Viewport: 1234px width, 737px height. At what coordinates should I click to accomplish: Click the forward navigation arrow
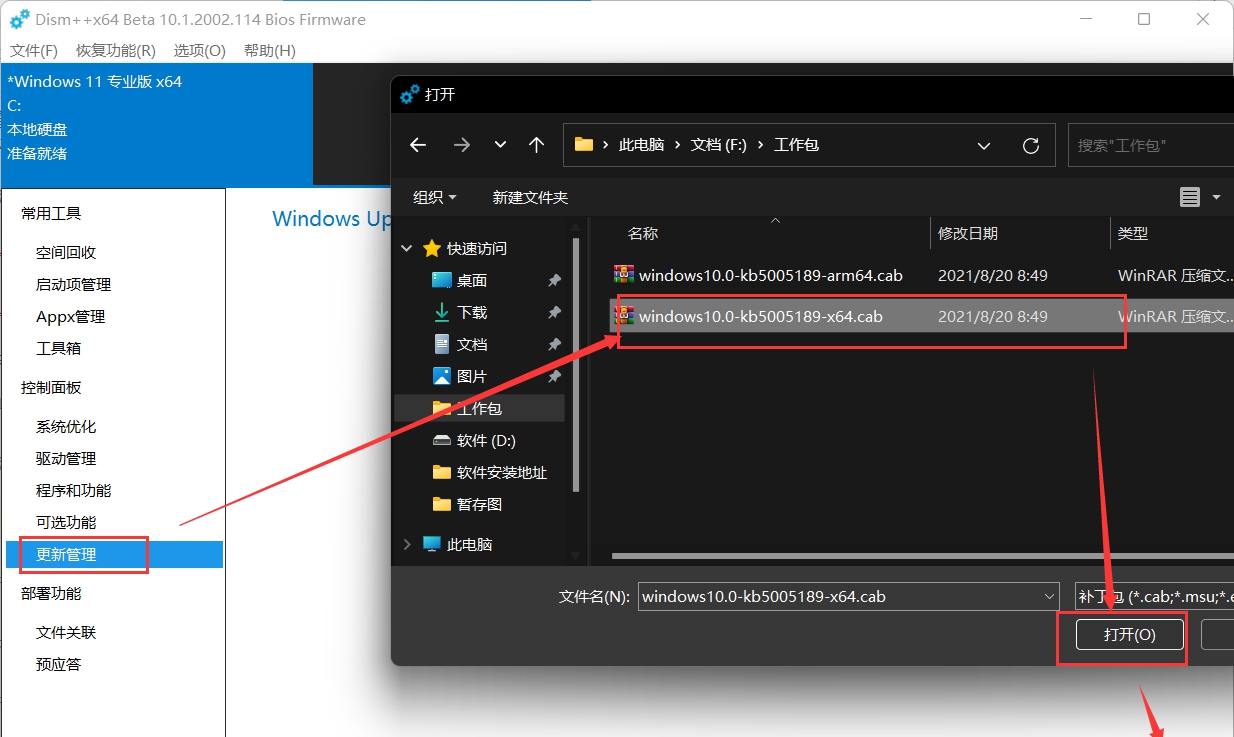click(x=461, y=144)
